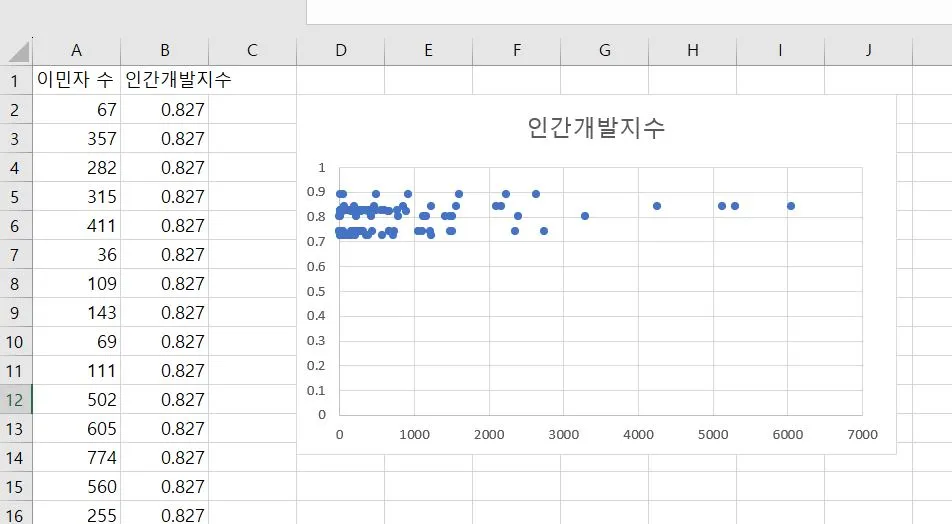Click horizontal axis label 1000
The width and height of the screenshot is (952, 524).
414,435
